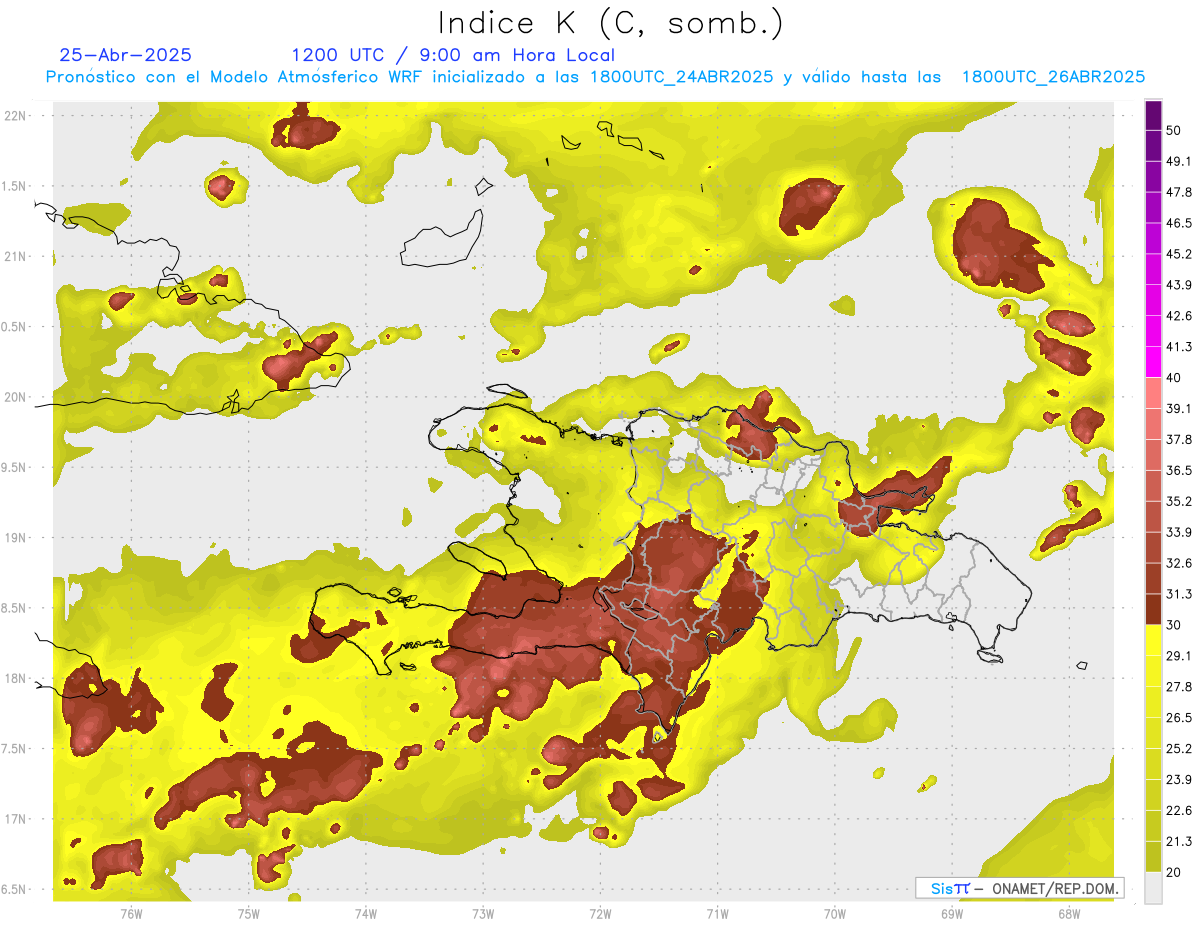
Task: Click the "43.9" color bar label
Action: click(x=1179, y=285)
